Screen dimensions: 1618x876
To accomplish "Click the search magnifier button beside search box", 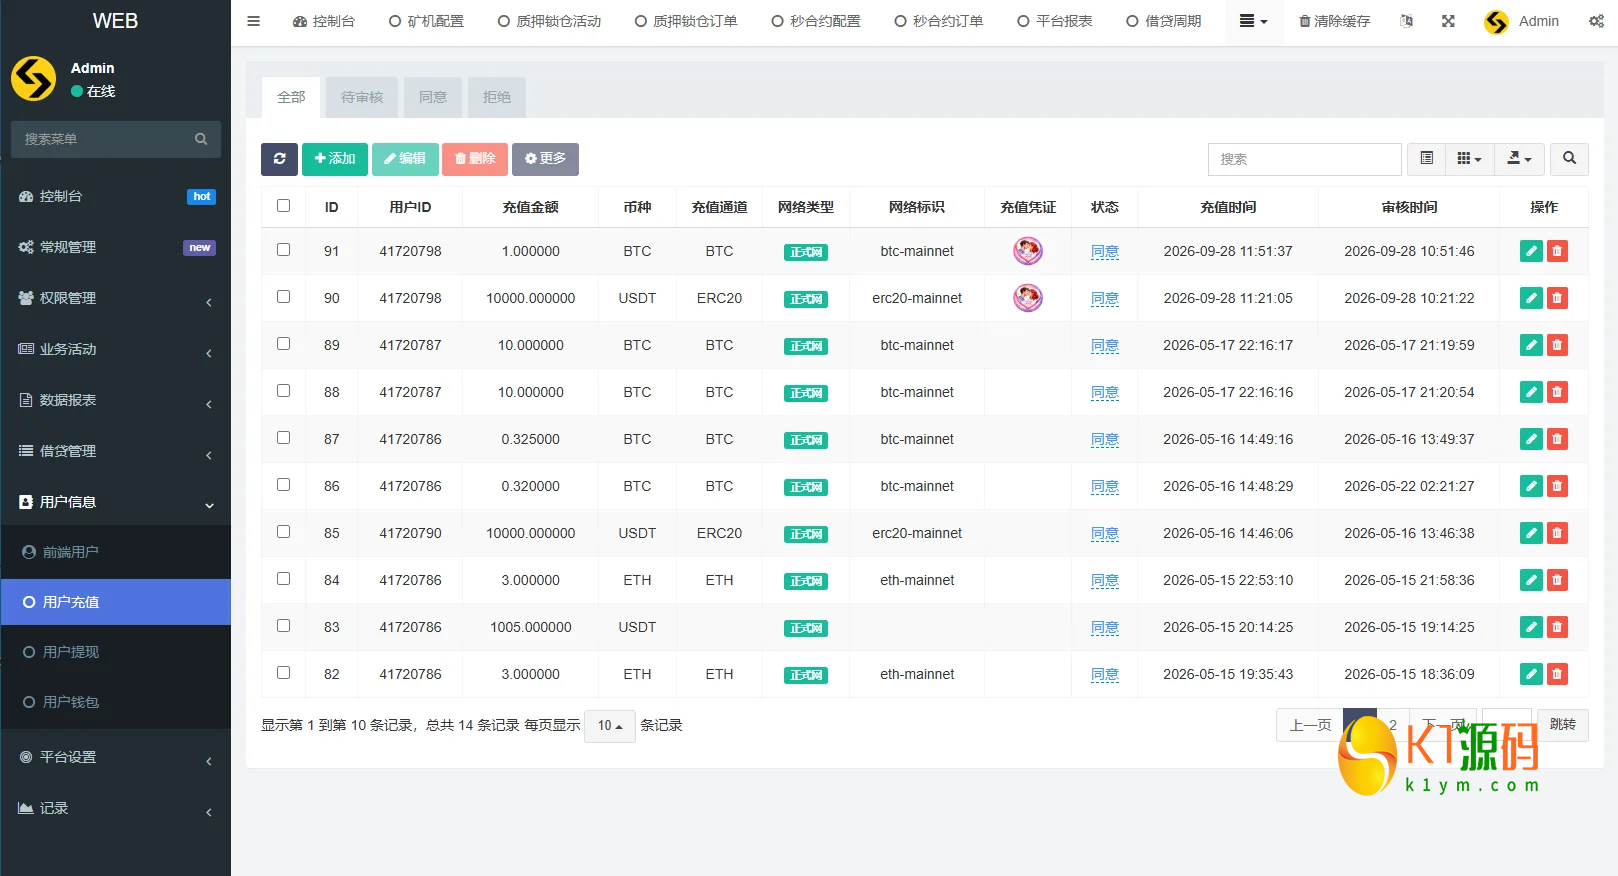I will (x=1569, y=159).
